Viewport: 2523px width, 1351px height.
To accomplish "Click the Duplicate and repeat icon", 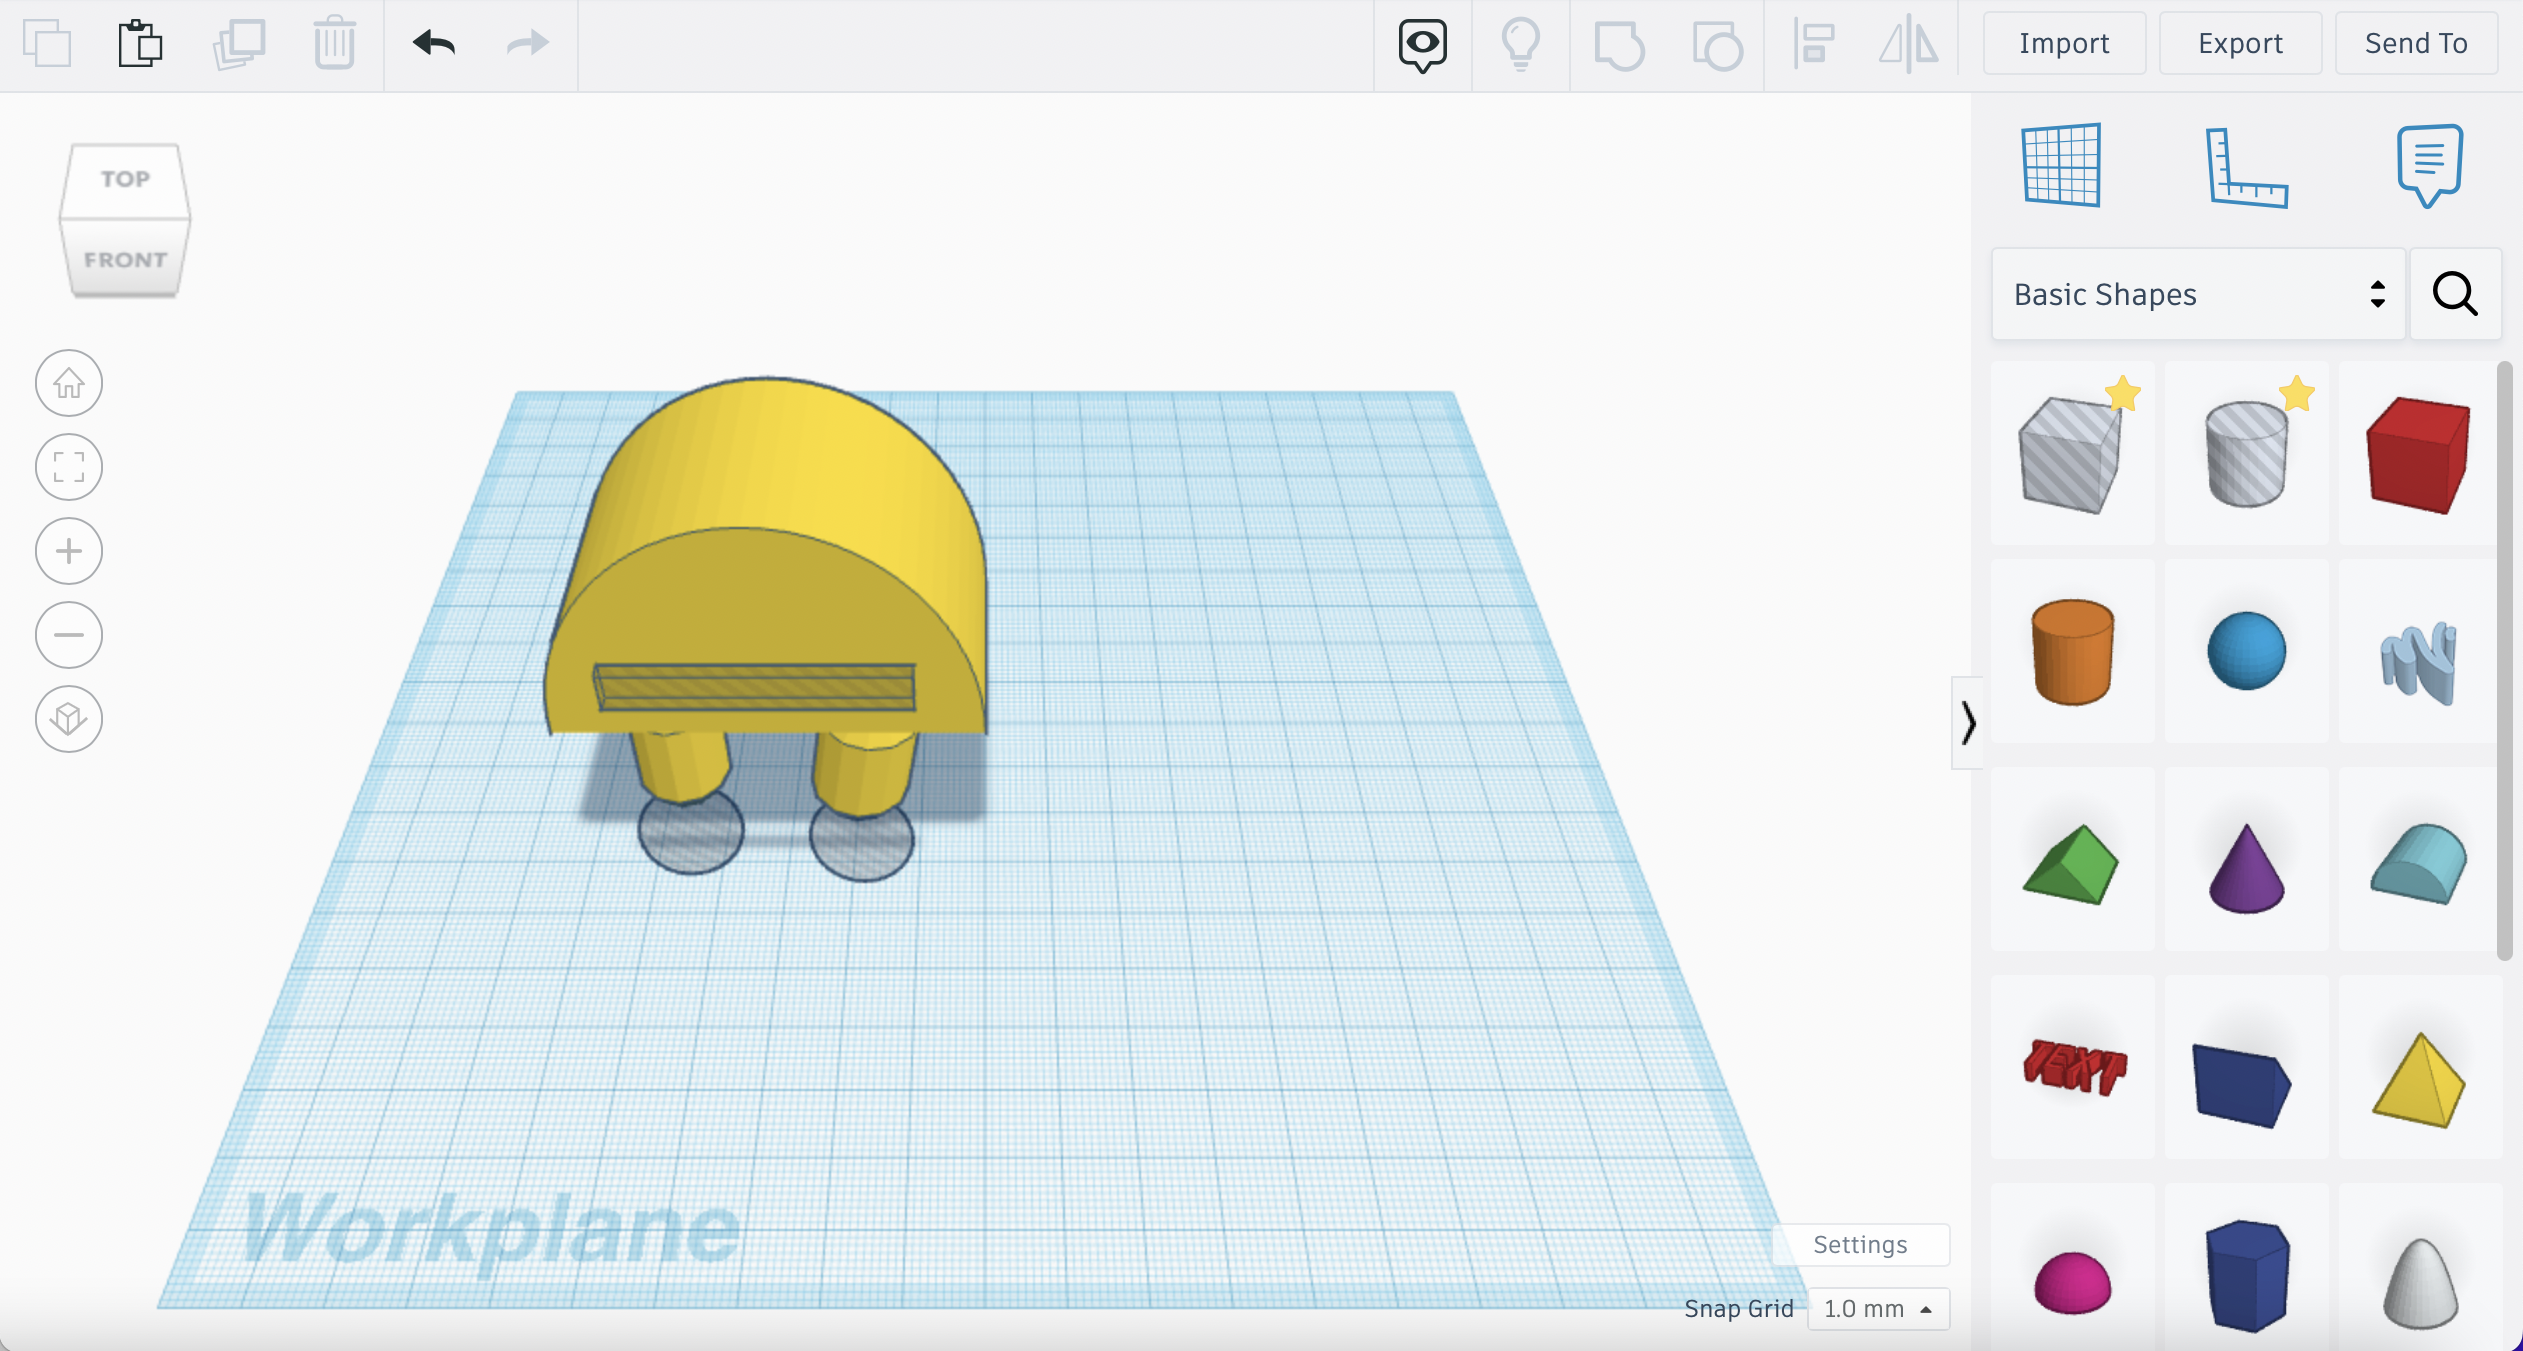I will (x=239, y=44).
